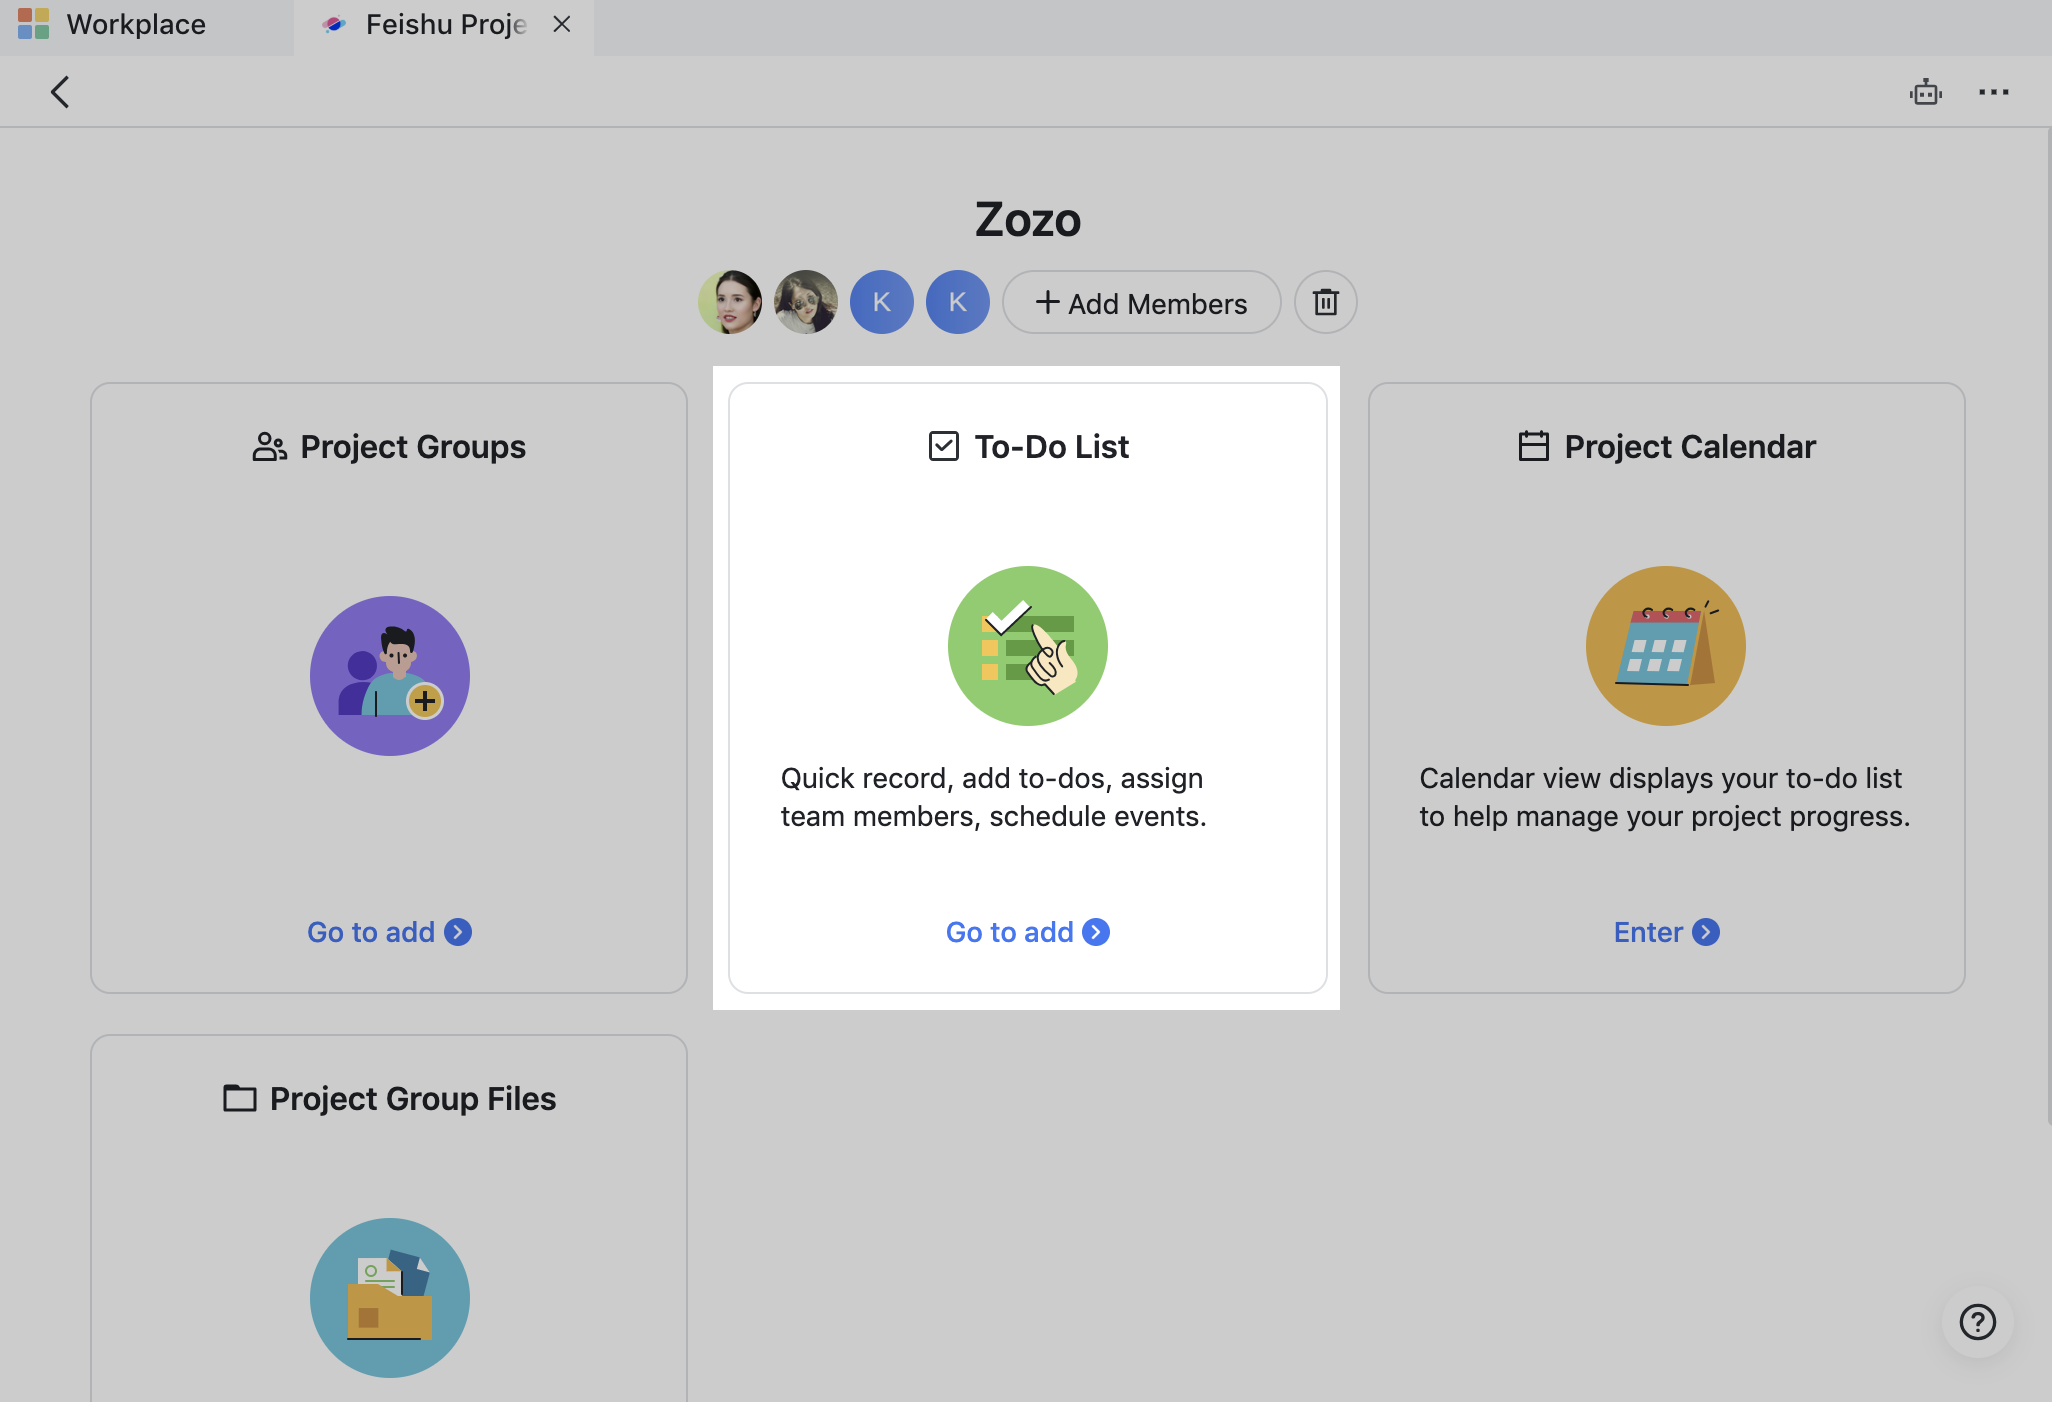Click the Project Groups heading
This screenshot has height=1402, width=2052.
point(413,447)
